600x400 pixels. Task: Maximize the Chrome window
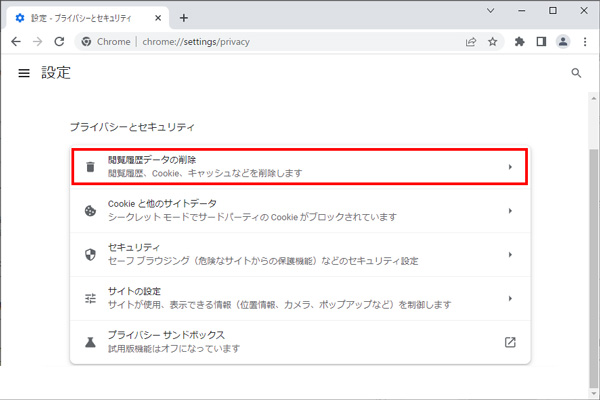click(x=553, y=11)
